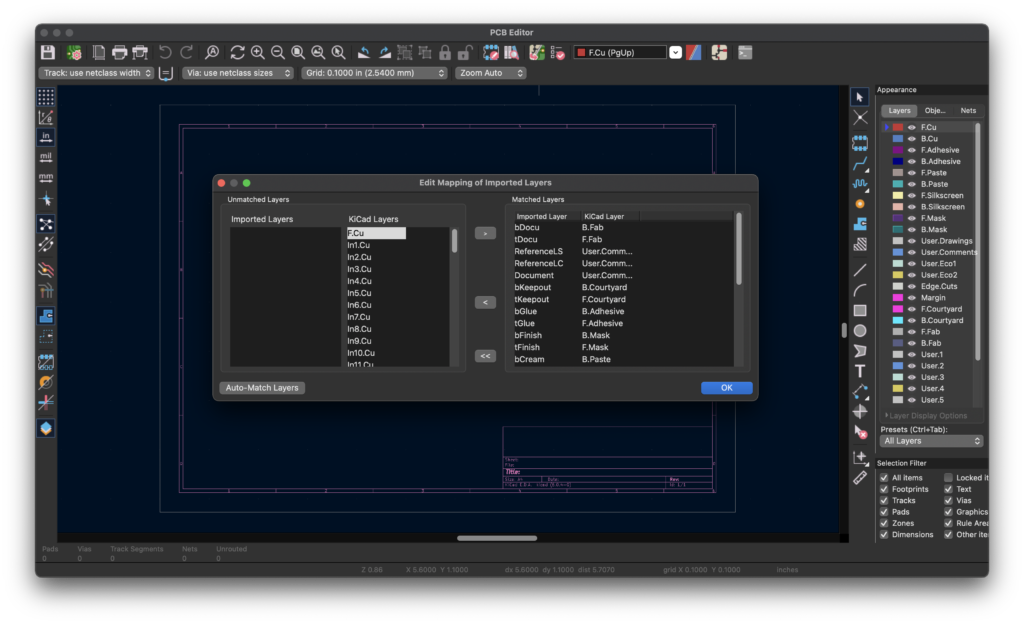The image size is (1024, 624).
Task: Click the Zoom In icon
Action: pos(257,52)
